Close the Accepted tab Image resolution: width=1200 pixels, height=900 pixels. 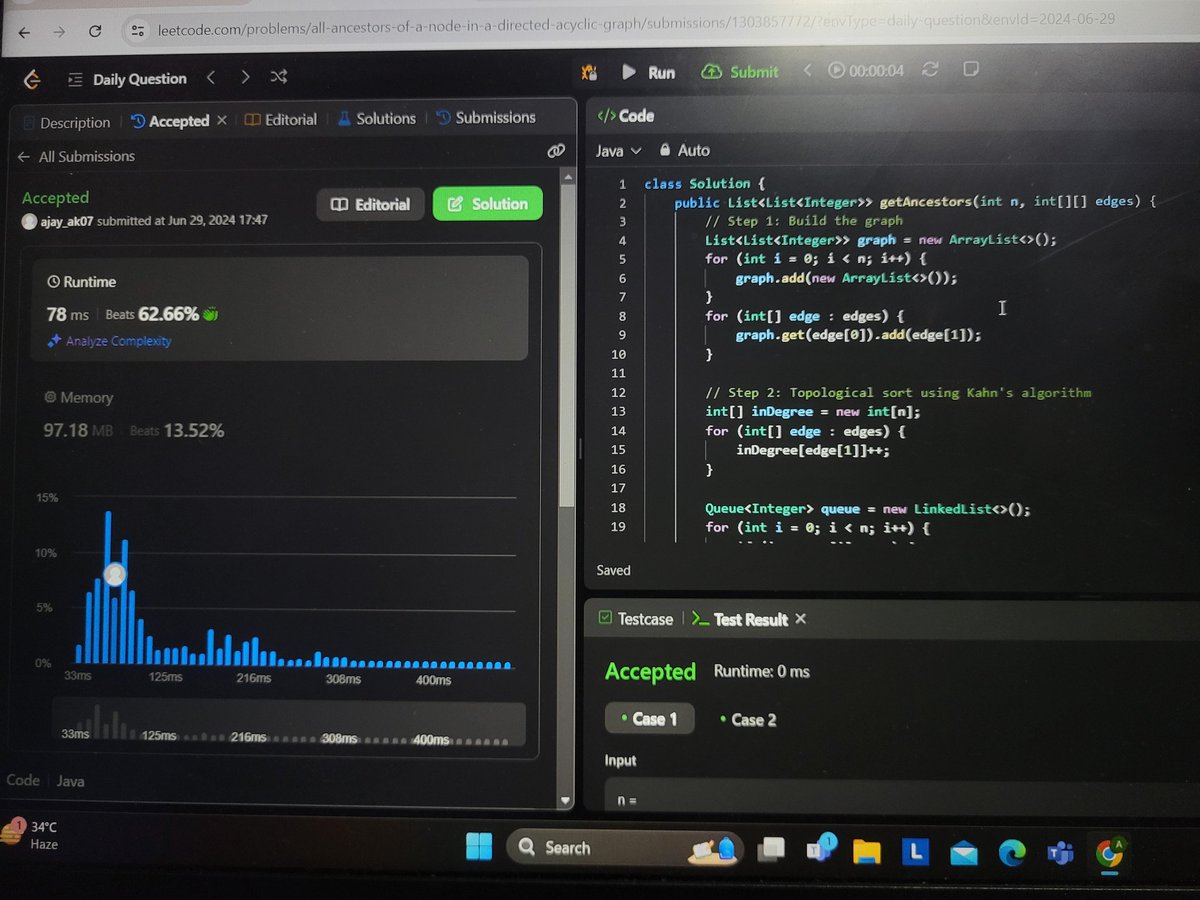coord(222,120)
